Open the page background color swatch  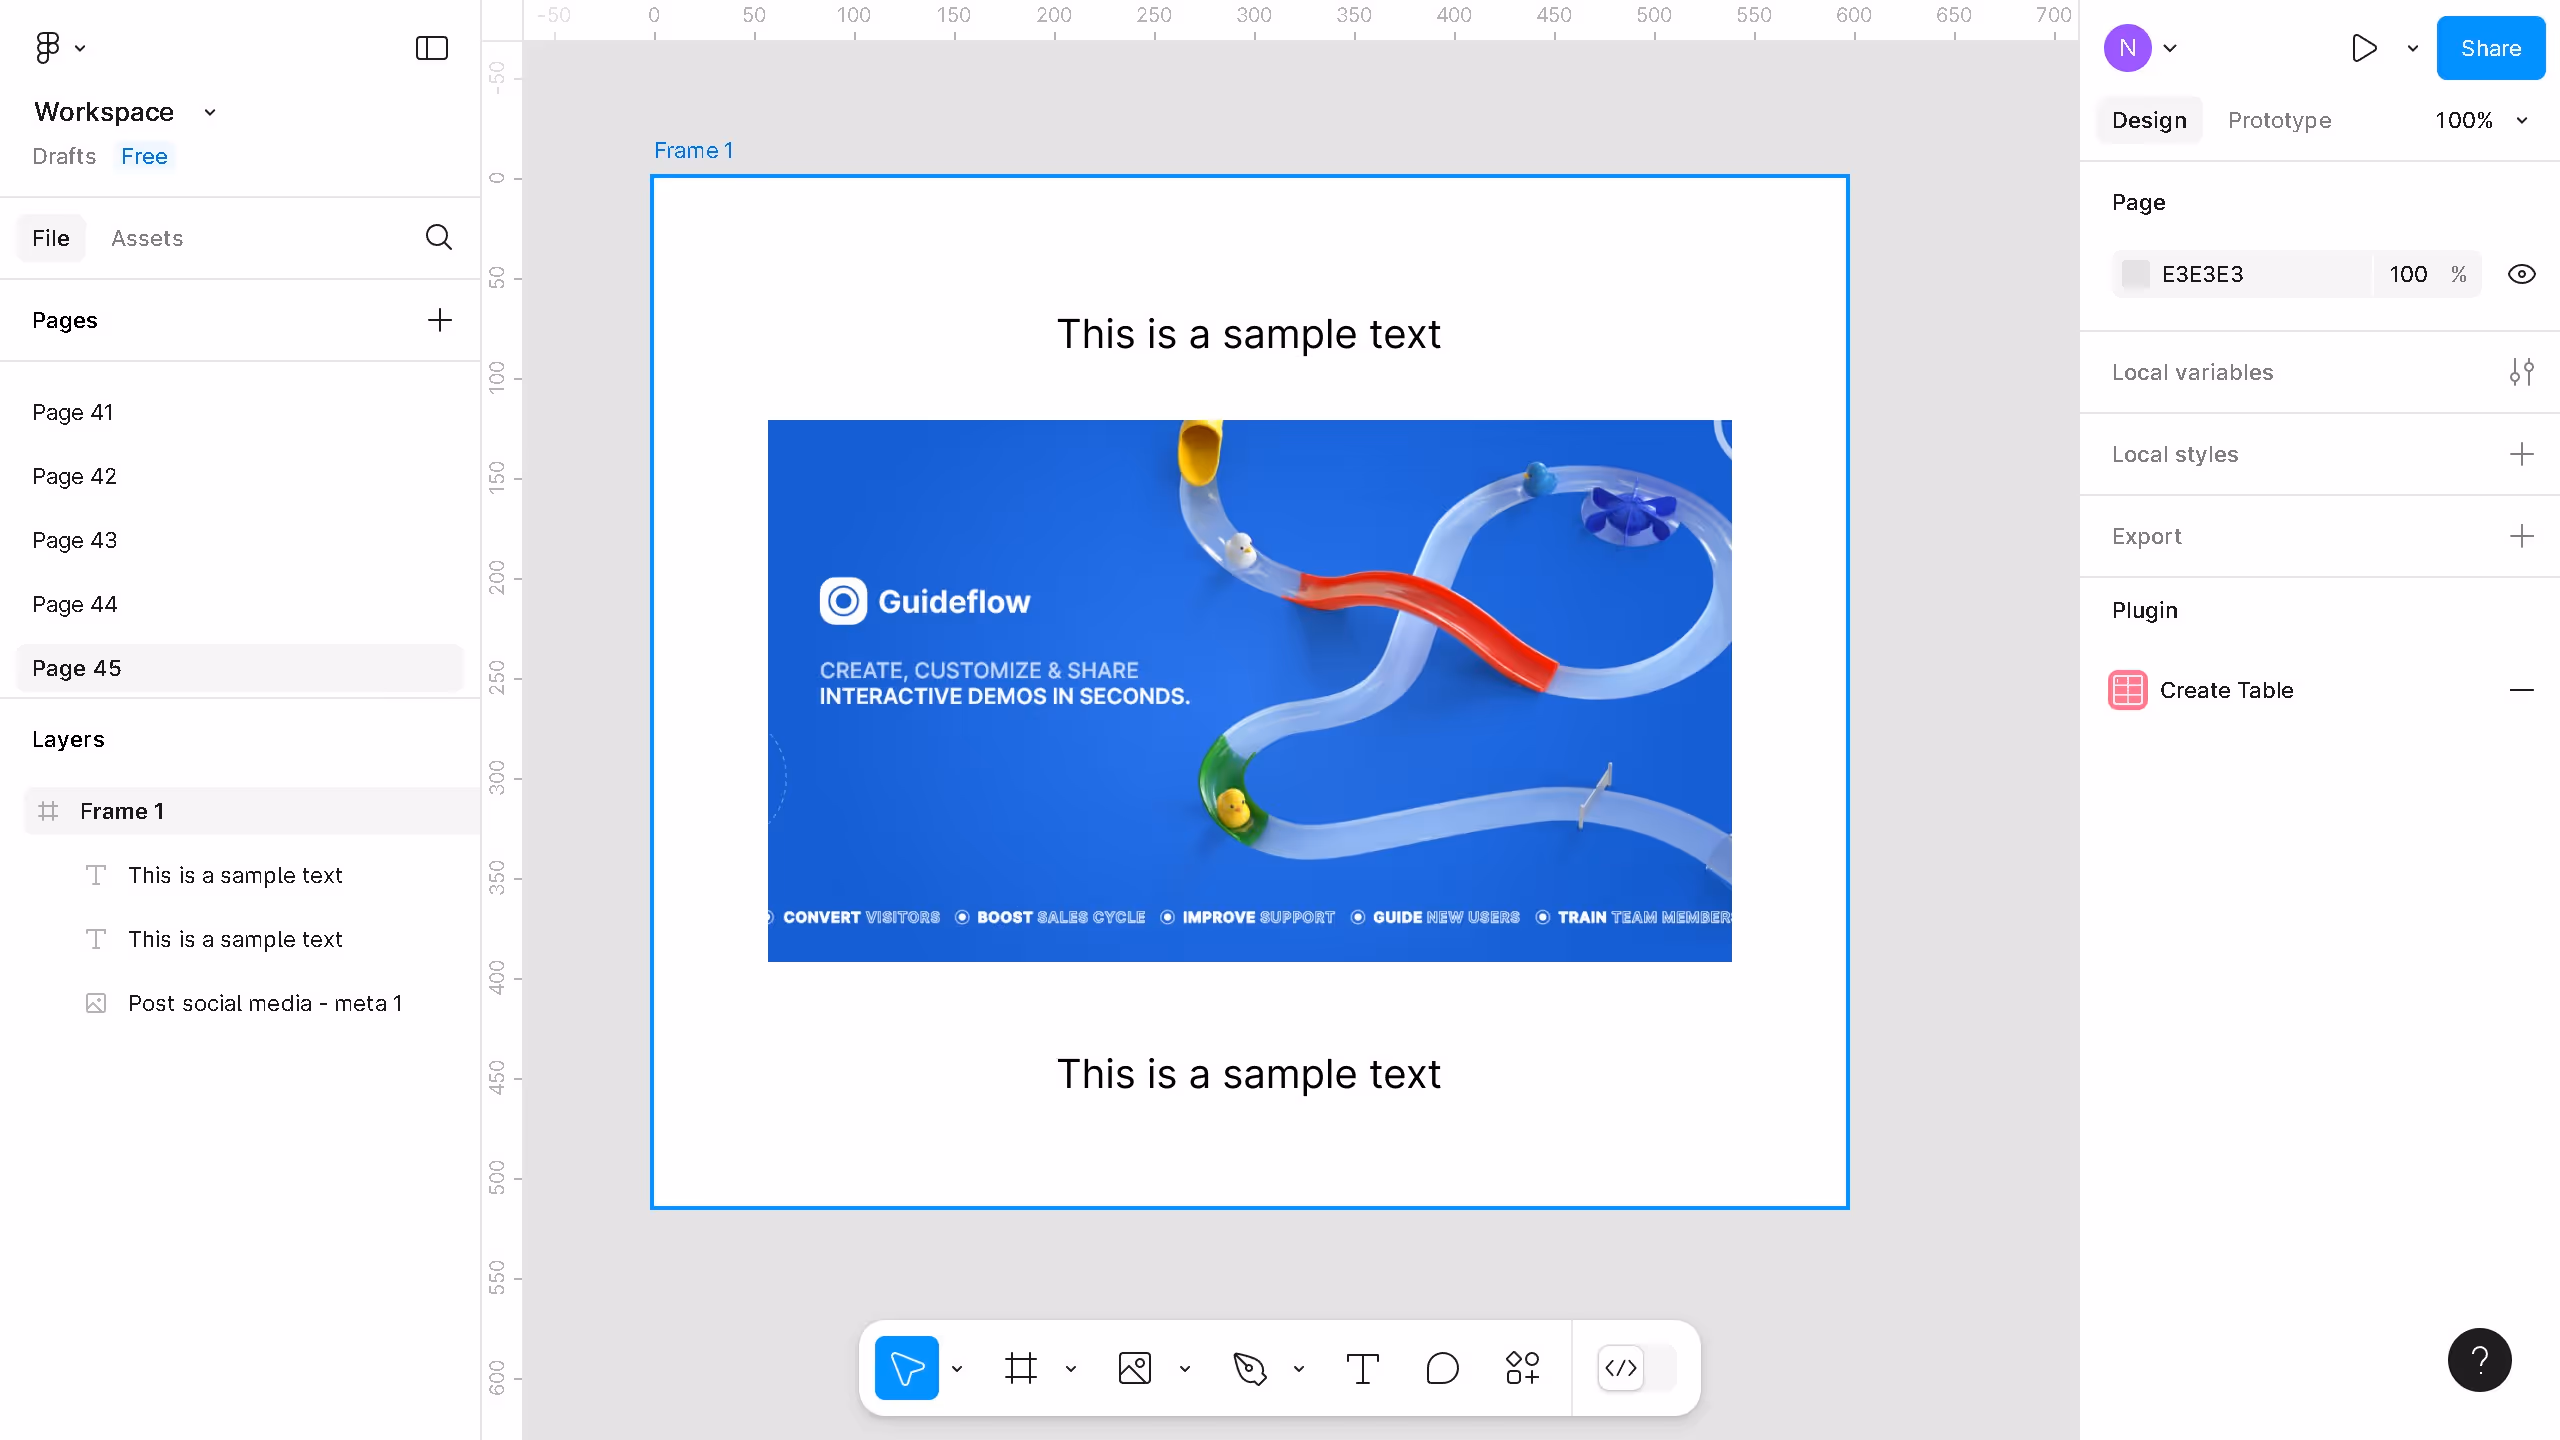click(x=2135, y=273)
